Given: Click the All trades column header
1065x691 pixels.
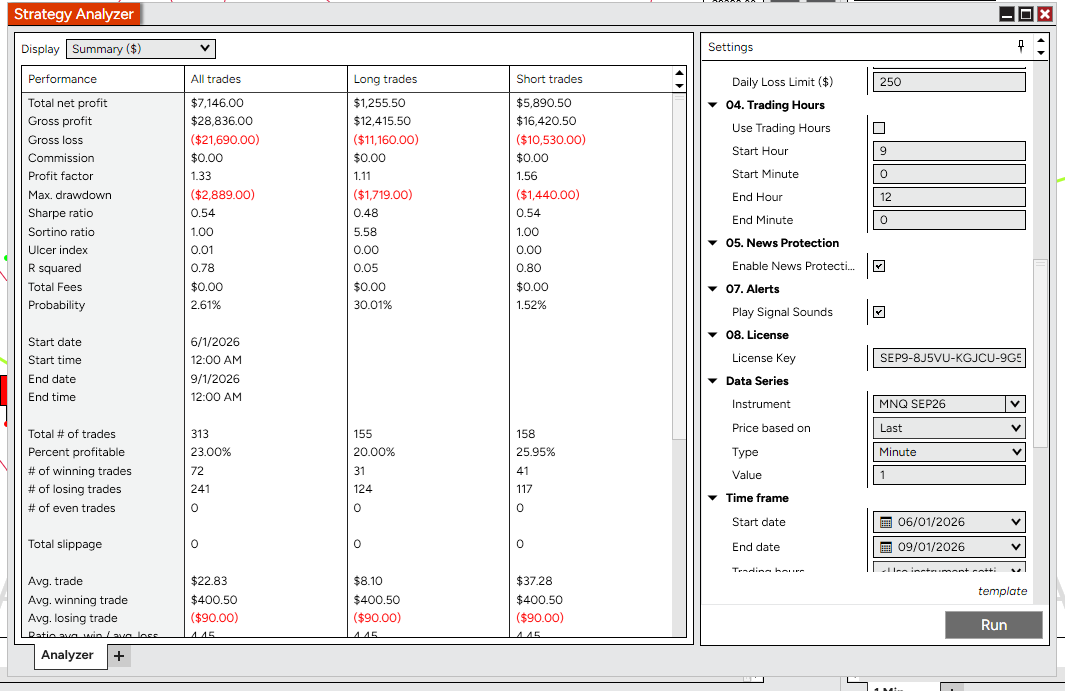Looking at the screenshot, I should [x=266, y=79].
